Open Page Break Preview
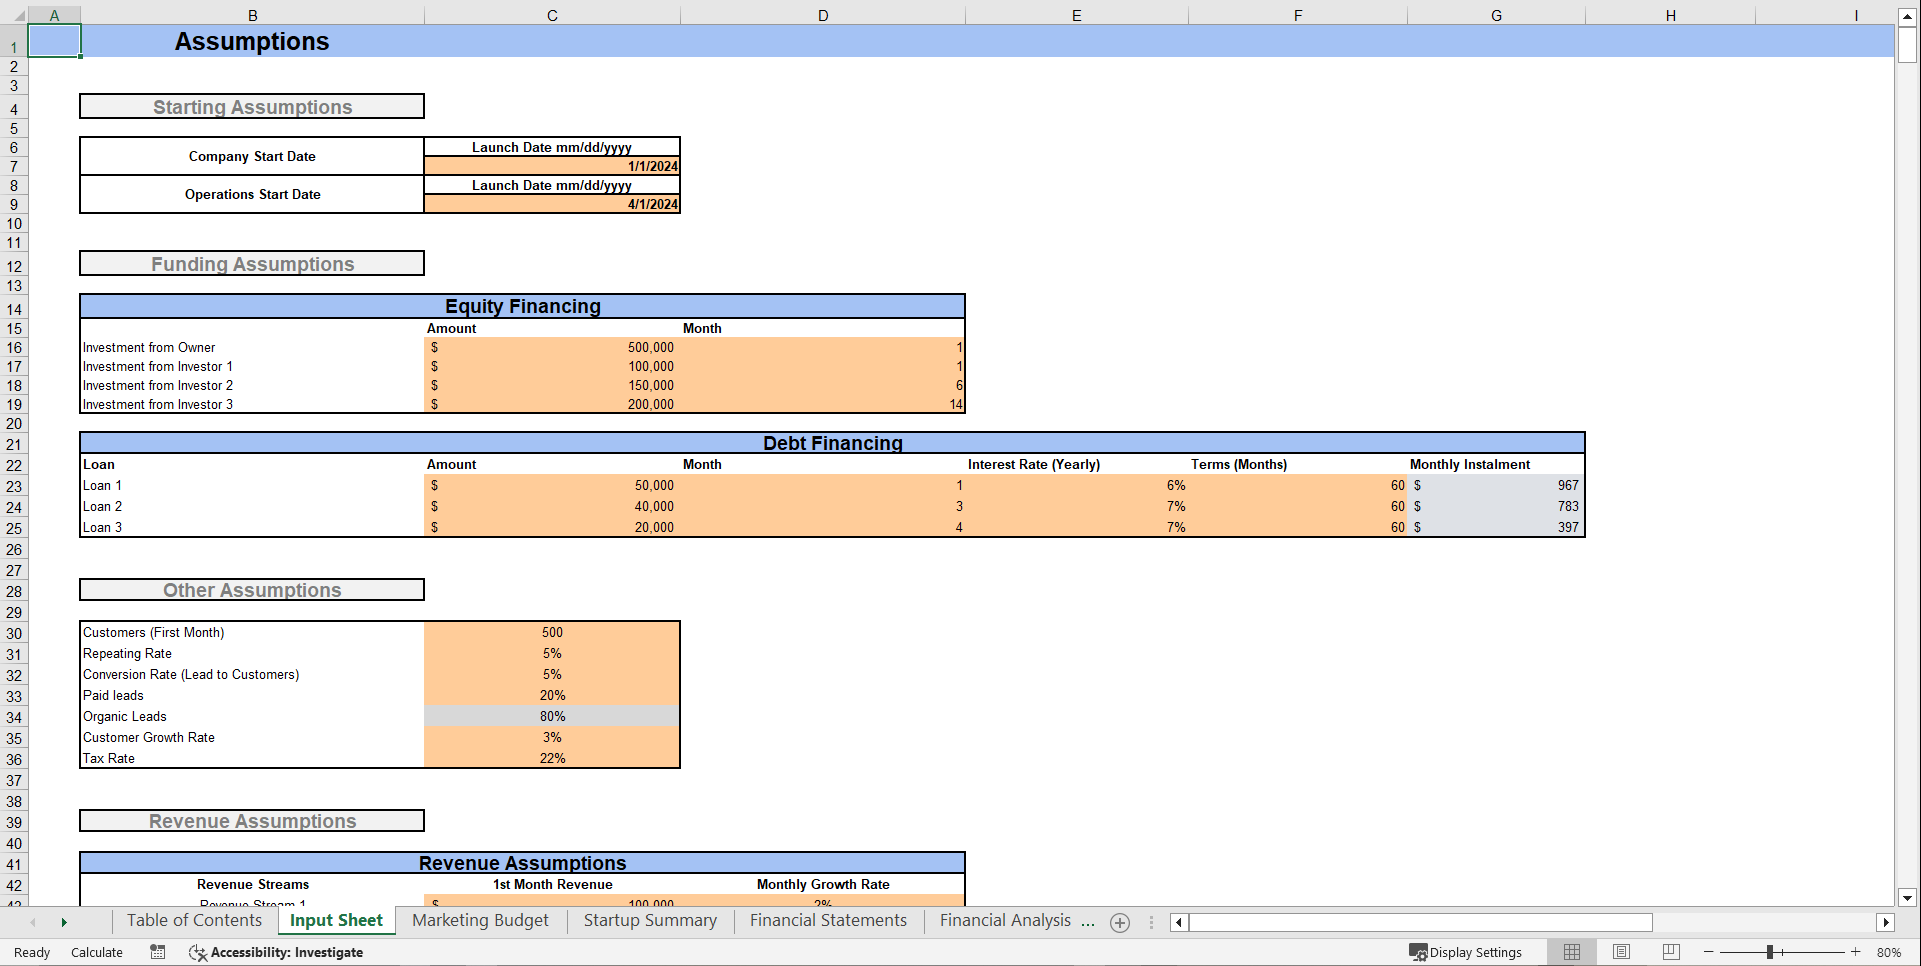The height and width of the screenshot is (966, 1921). (x=1671, y=952)
